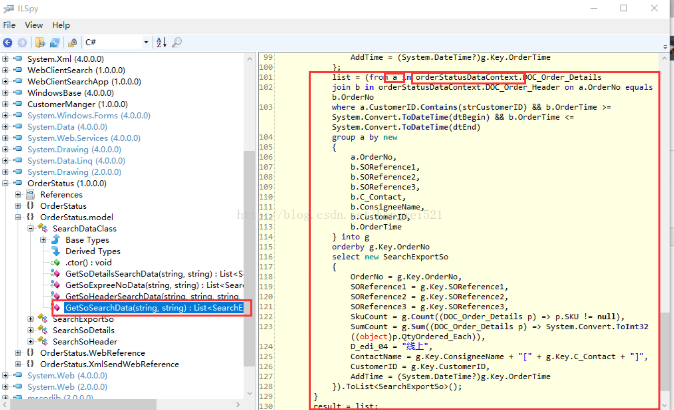Image resolution: width=674 pixels, height=410 pixels.
Task: Select System.Data (4.0.0.0) in tree
Action: [67, 127]
